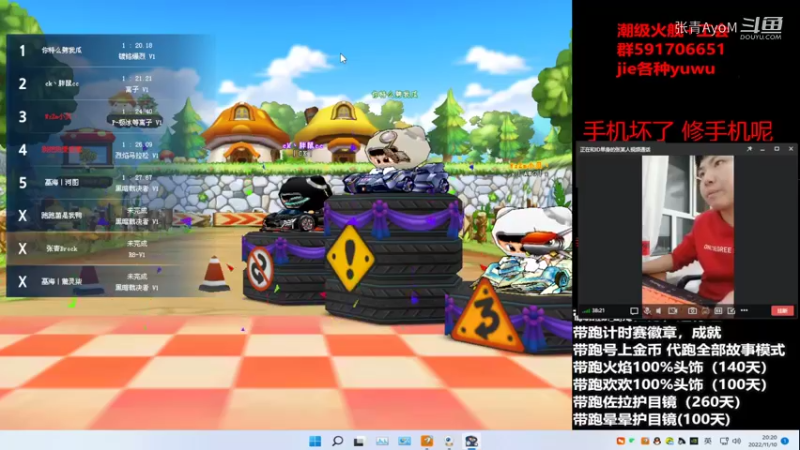Open taskbar Search magnifier
Image resolution: width=800 pixels, height=450 pixels.
337,441
